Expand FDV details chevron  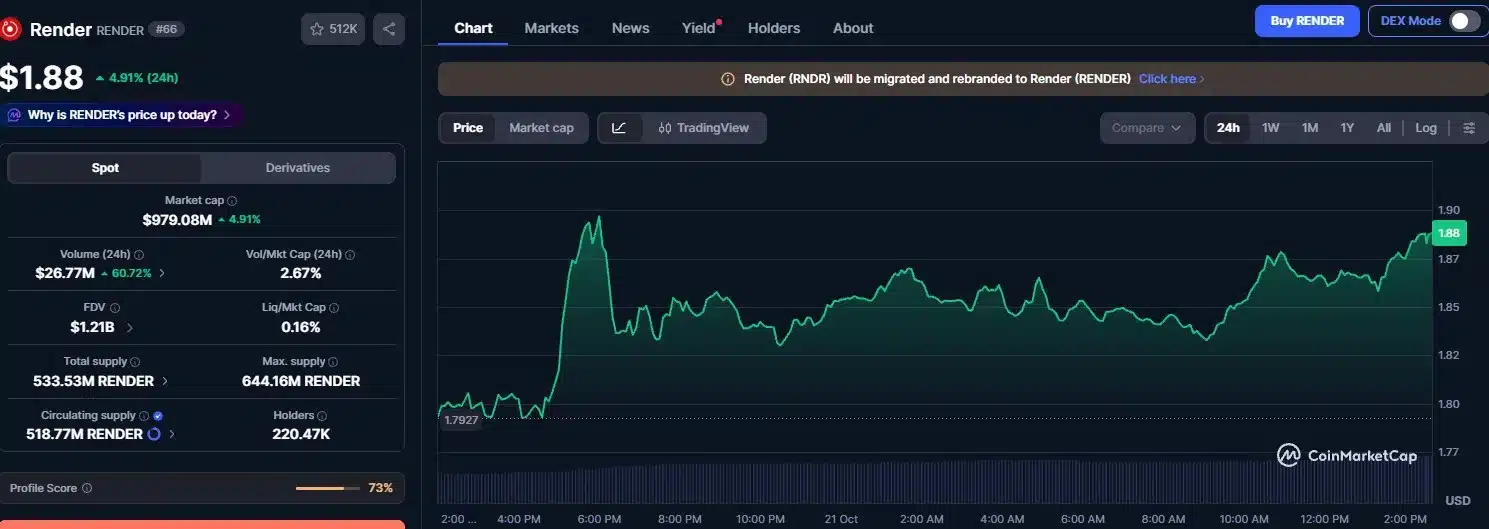coord(130,327)
